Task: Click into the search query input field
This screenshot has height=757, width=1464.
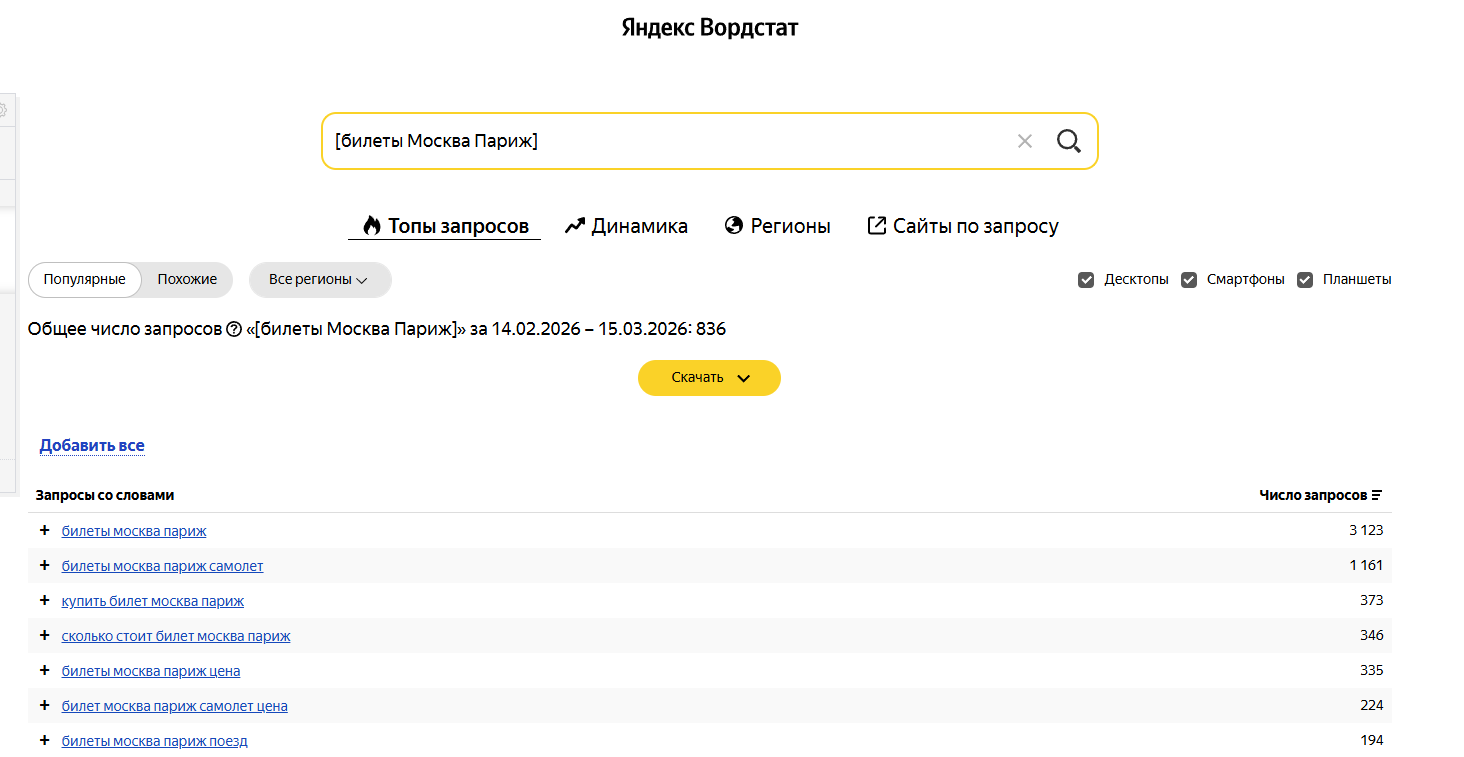Action: pos(660,141)
